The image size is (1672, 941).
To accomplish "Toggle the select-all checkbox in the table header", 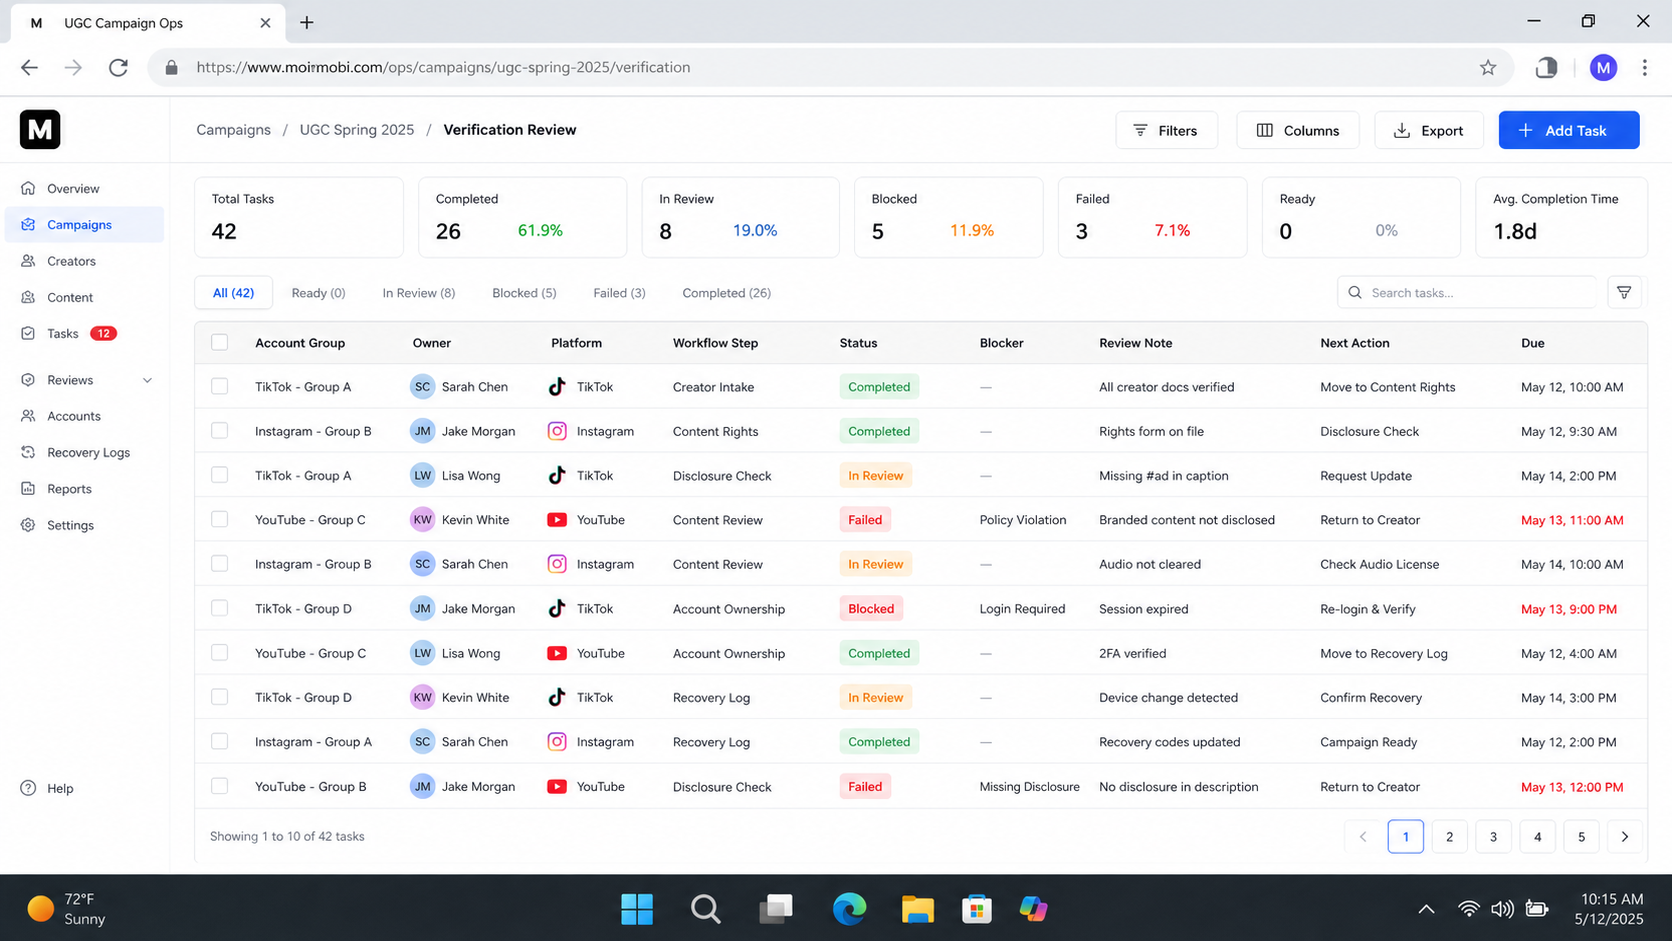I will (x=219, y=342).
